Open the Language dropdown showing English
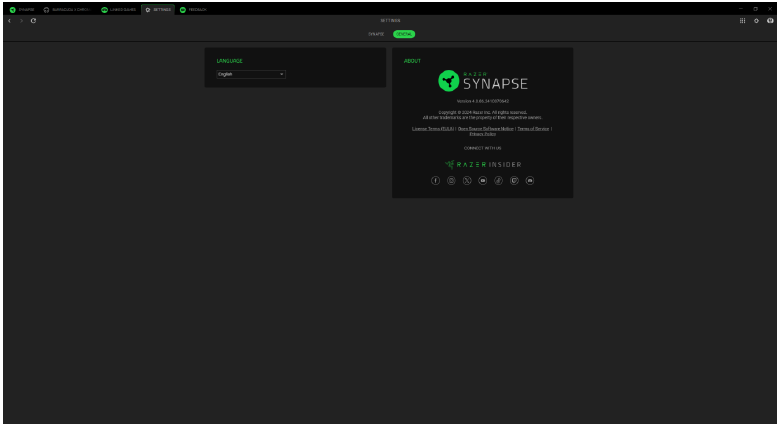777x425 pixels. [251, 74]
